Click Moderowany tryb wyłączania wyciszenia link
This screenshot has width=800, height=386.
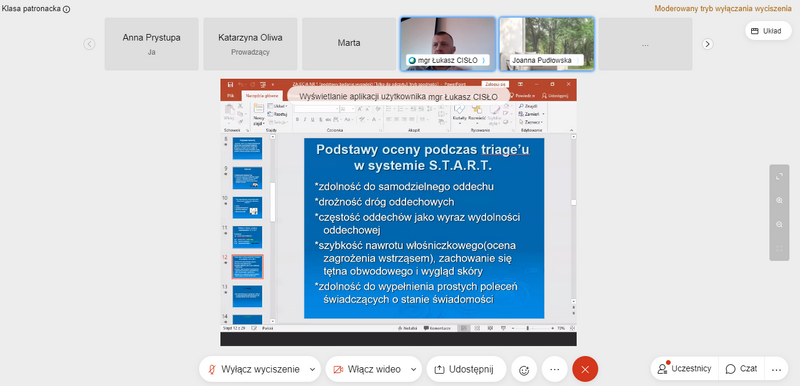point(727,9)
